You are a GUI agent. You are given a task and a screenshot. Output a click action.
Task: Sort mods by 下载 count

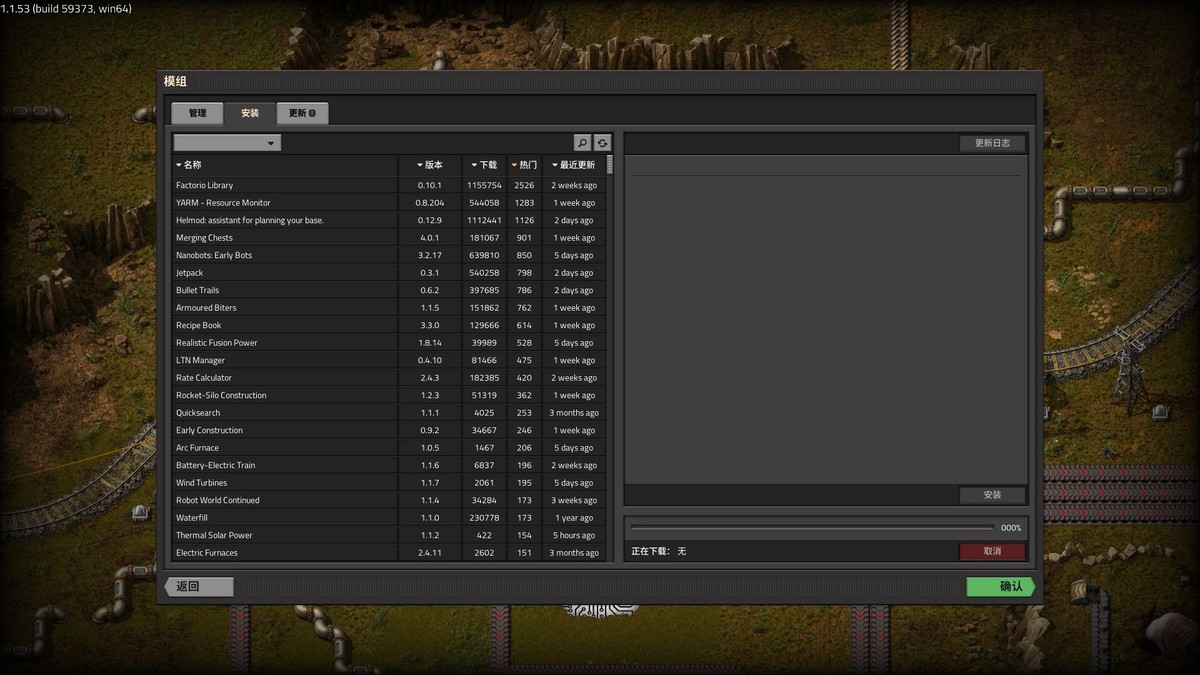[484, 165]
